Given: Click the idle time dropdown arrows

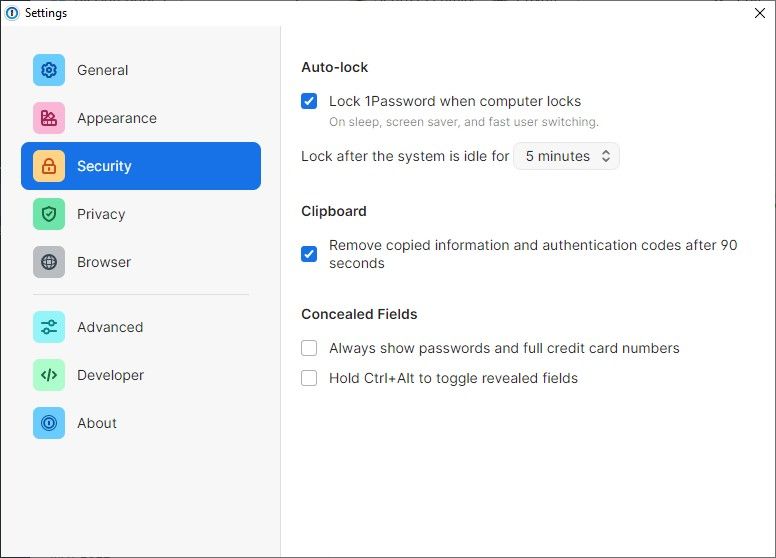Looking at the screenshot, I should click(606, 156).
